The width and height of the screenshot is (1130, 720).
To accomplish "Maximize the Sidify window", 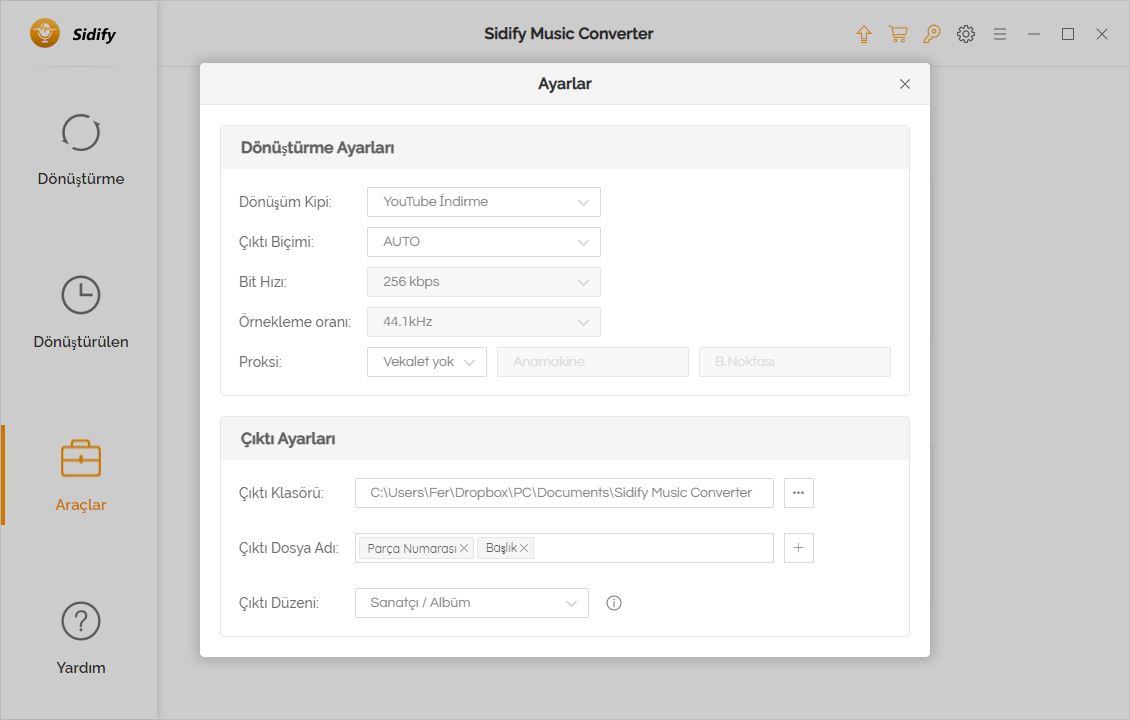I will coord(1068,34).
